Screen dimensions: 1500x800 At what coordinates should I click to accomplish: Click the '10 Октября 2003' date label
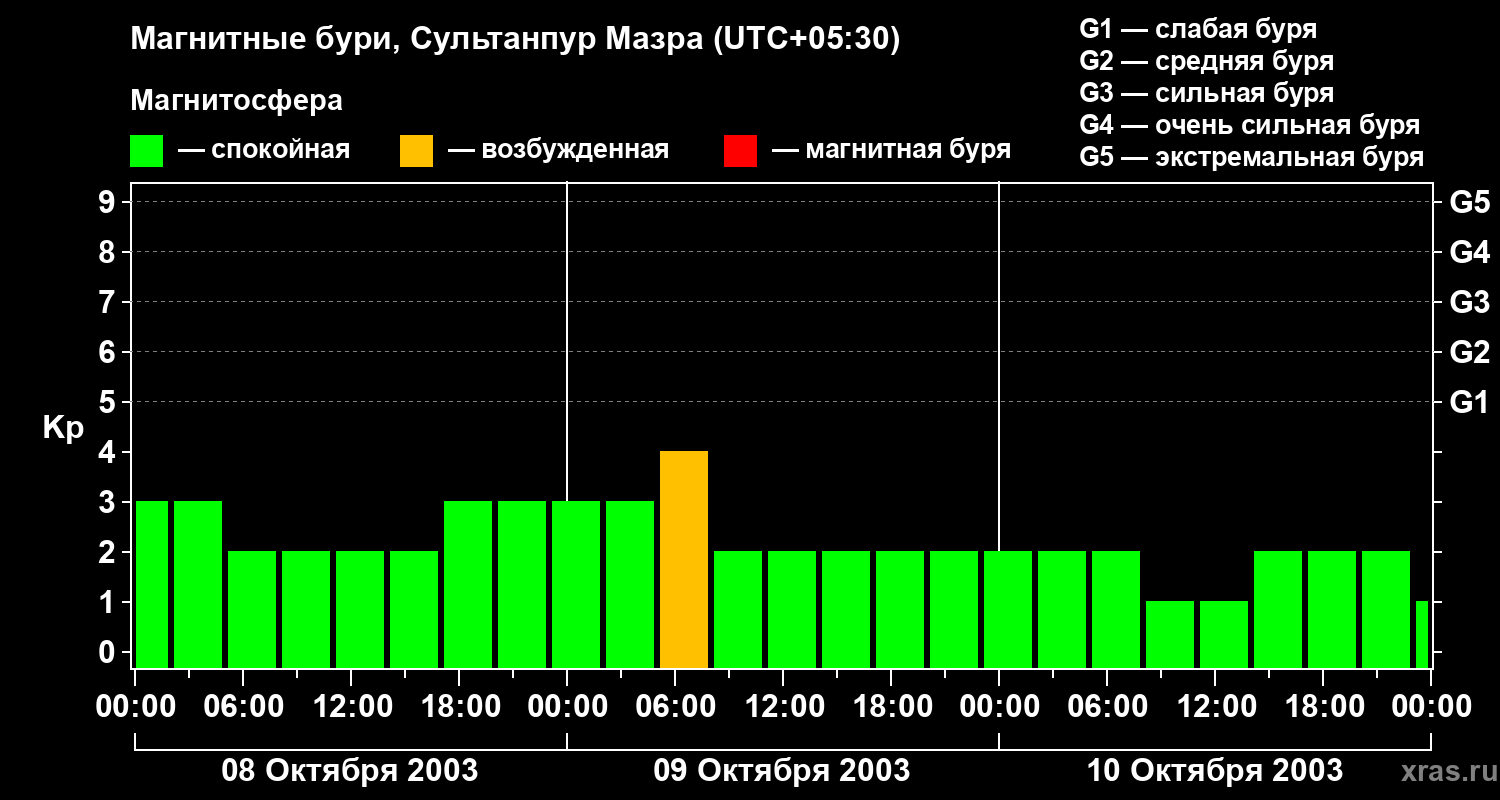[1215, 771]
